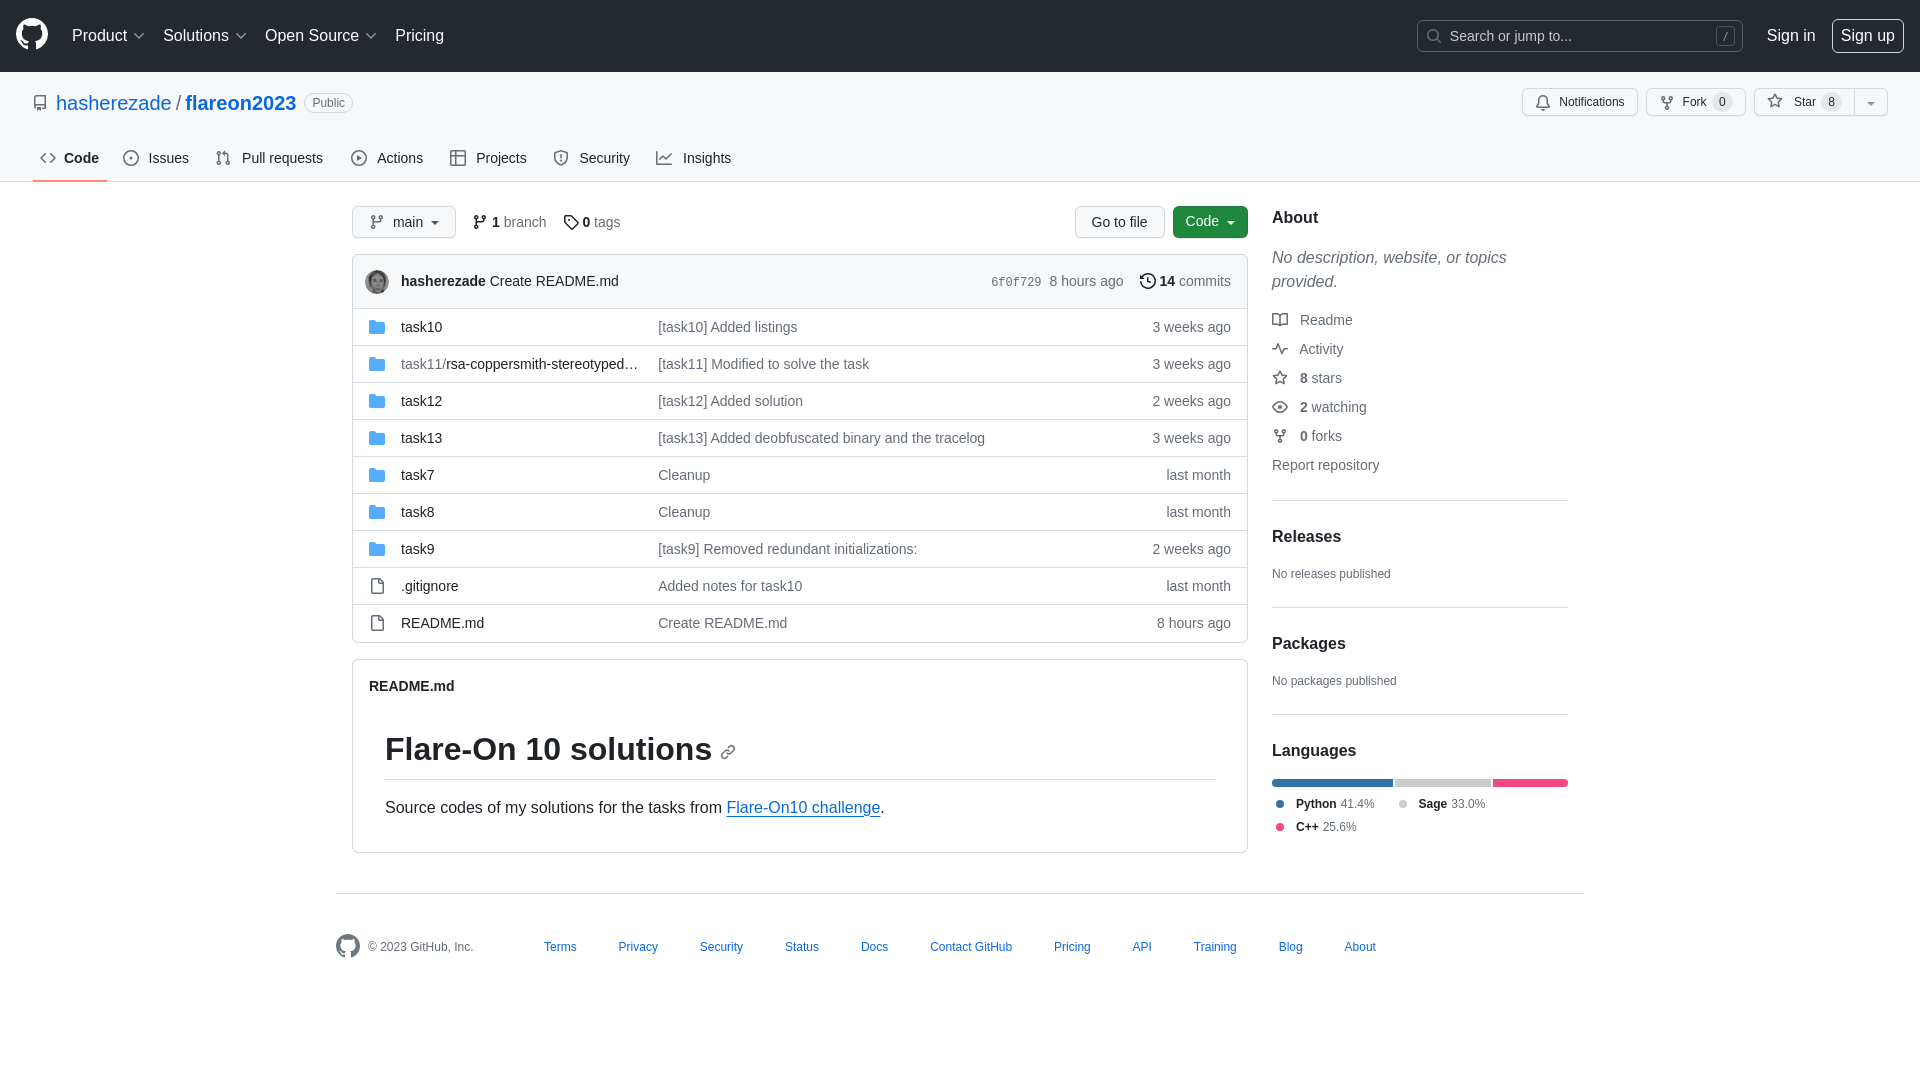
Task: Click the Sign up button
Action: point(1868,36)
